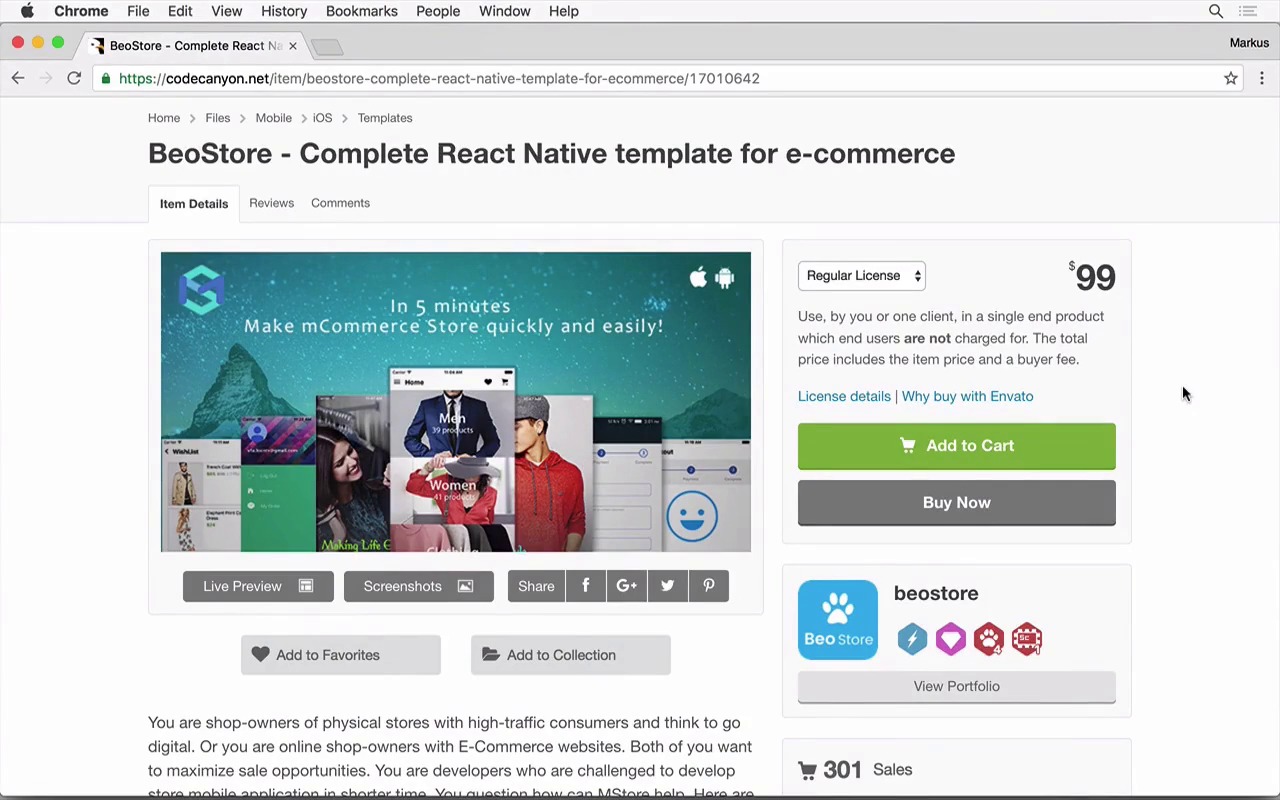The height and width of the screenshot is (800, 1280).
Task: Open the File menu
Action: 138,11
